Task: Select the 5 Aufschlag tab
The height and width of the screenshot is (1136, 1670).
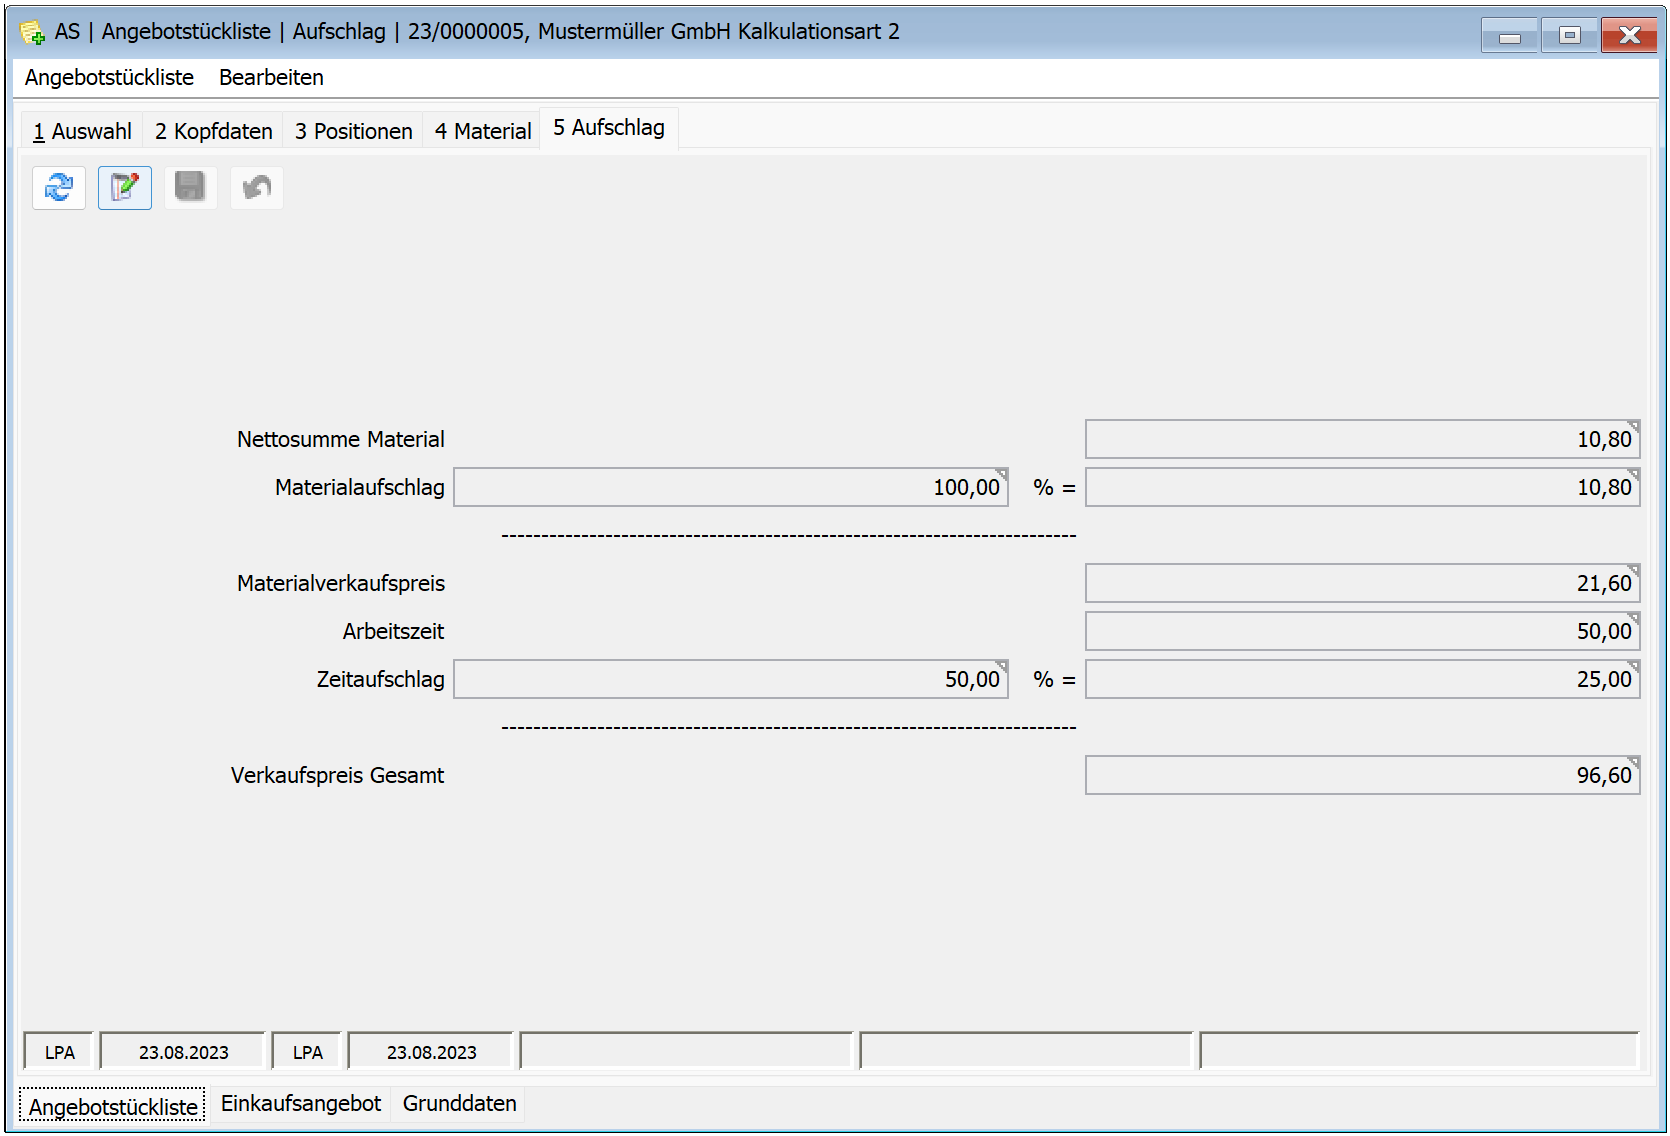Action: click(608, 128)
